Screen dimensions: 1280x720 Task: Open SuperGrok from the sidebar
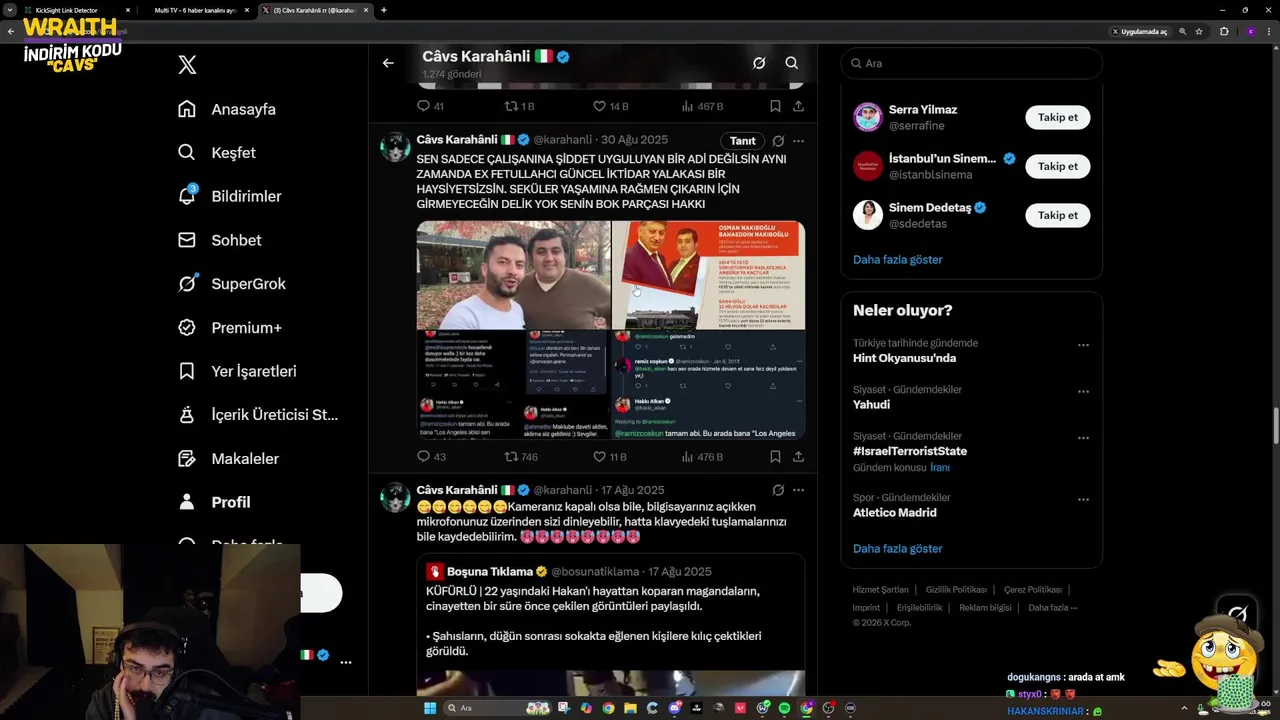tap(232, 284)
